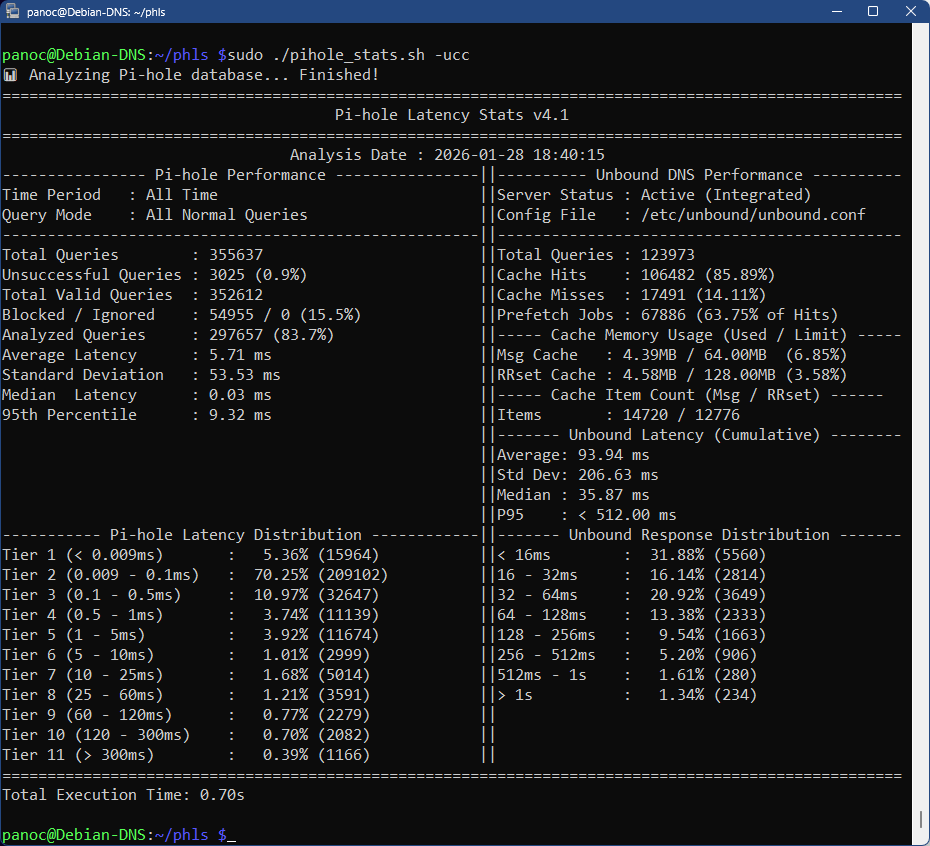Click the 'Tier 6 (5 - 10ms)' row
Image resolution: width=930 pixels, height=846 pixels.
click(x=186, y=655)
